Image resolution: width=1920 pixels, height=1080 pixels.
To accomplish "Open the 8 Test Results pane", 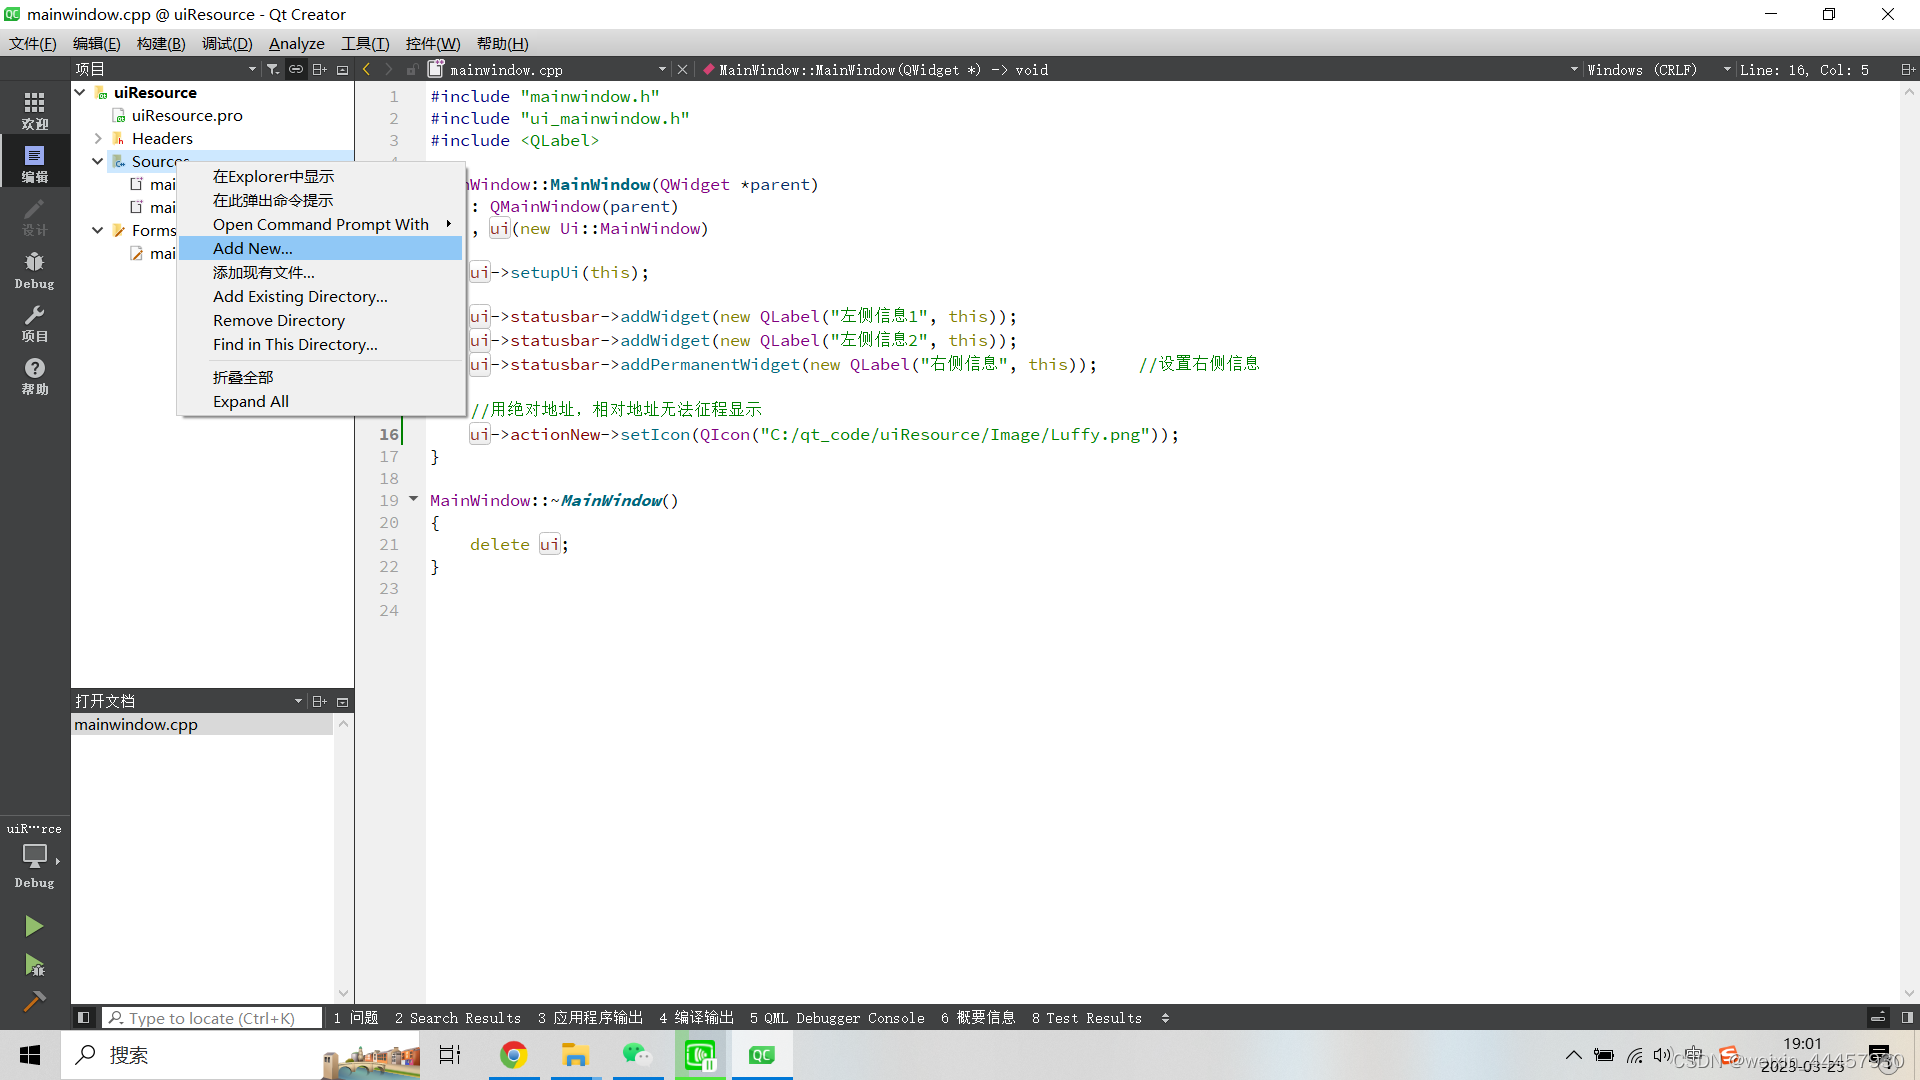I will (1087, 1017).
